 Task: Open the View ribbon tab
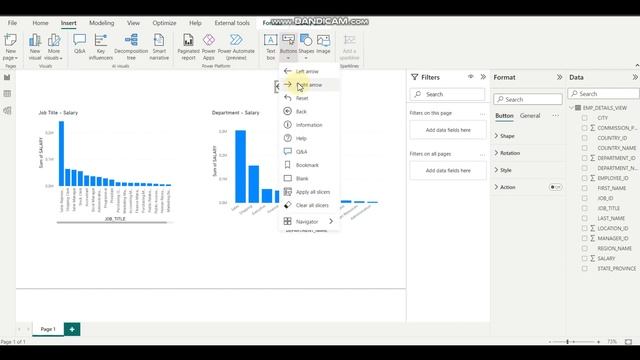pyautogui.click(x=133, y=23)
